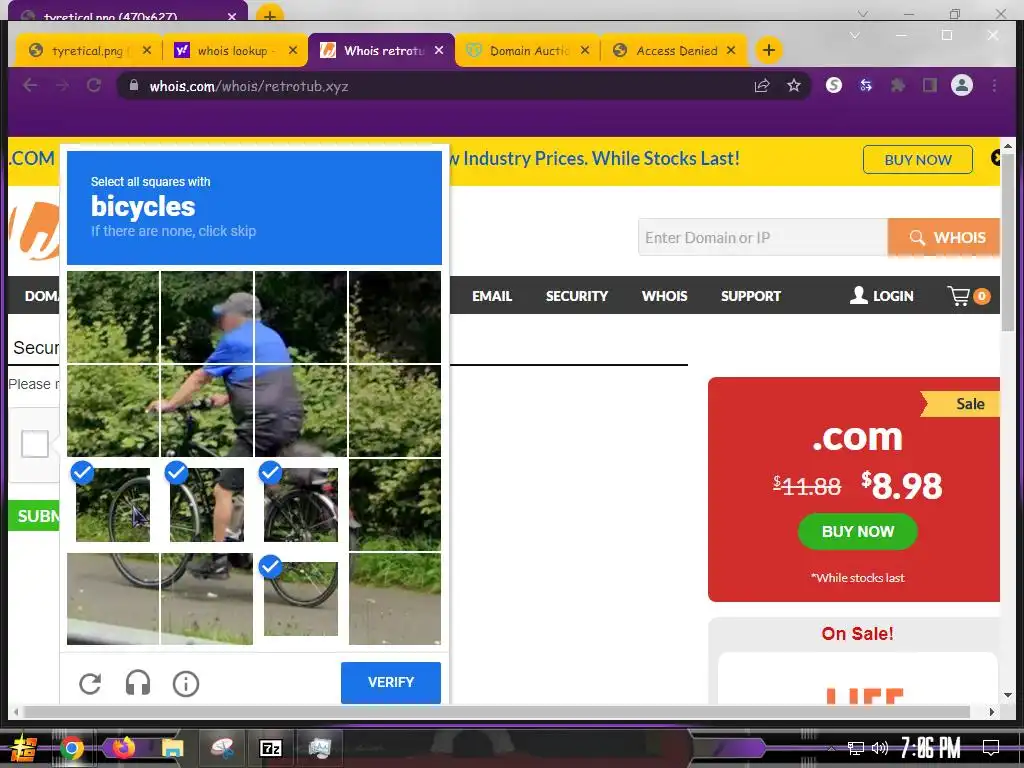The image size is (1024, 768).
Task: Click the address bar URL
Action: pyautogui.click(x=249, y=86)
